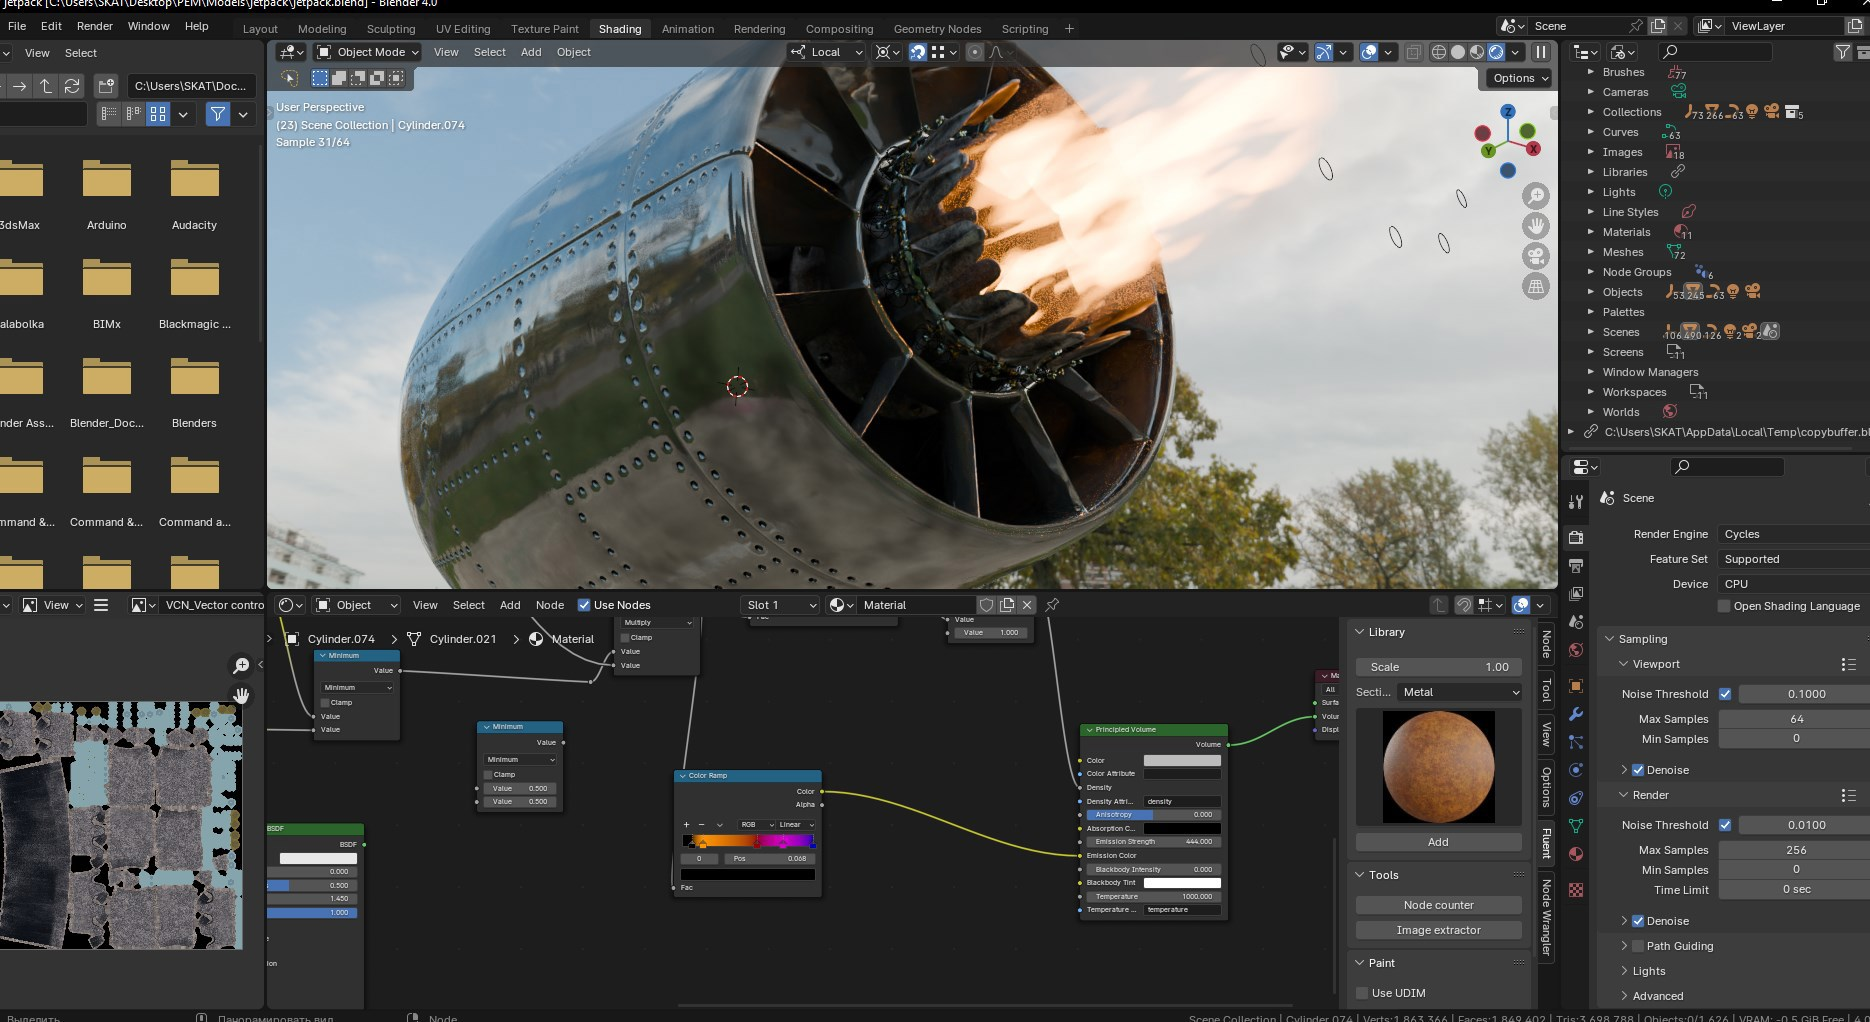
Task: Open the Feature Set Supported dropdown
Action: click(x=1792, y=559)
